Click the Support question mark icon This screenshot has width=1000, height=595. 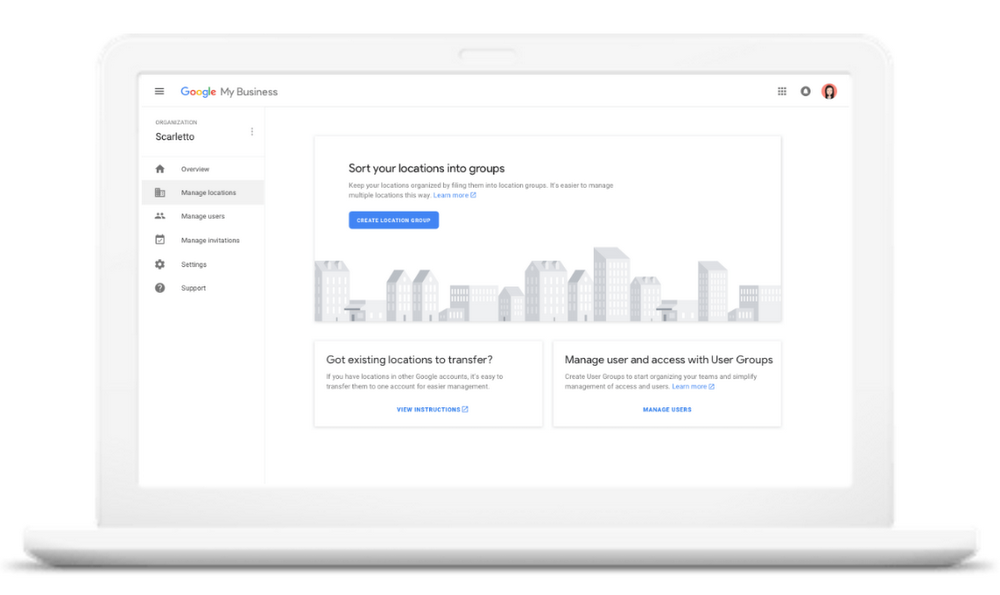tap(160, 288)
